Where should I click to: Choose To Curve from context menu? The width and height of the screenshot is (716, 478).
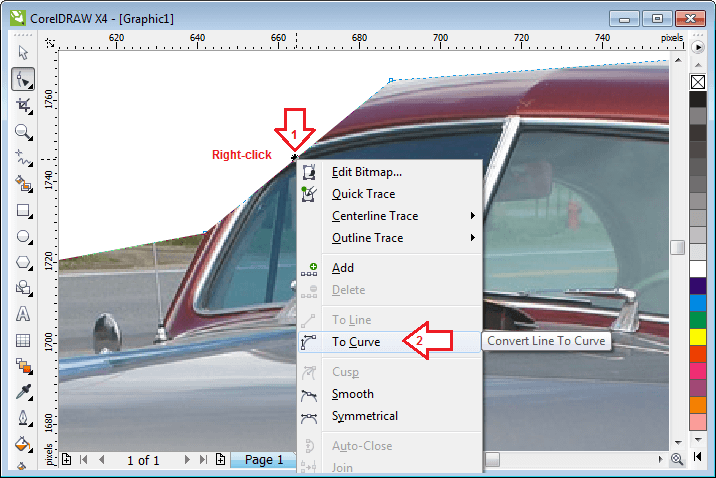[x=356, y=342]
